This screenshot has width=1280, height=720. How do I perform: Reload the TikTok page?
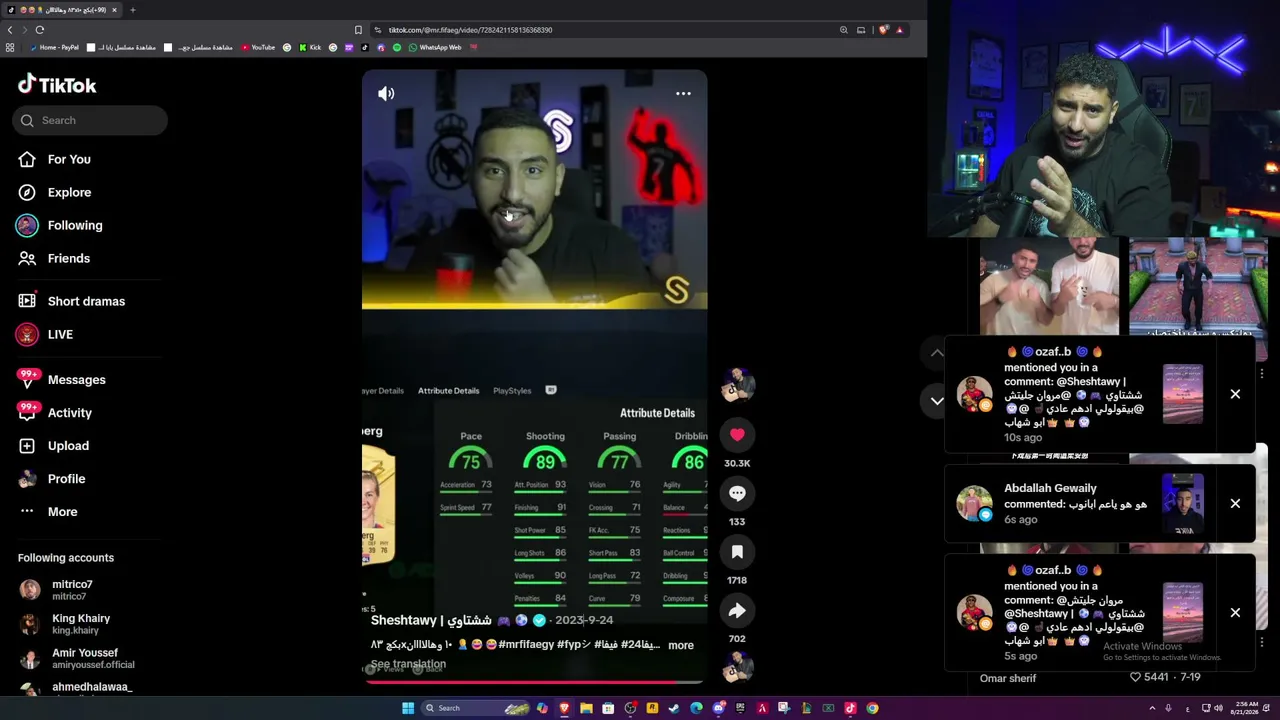point(40,30)
